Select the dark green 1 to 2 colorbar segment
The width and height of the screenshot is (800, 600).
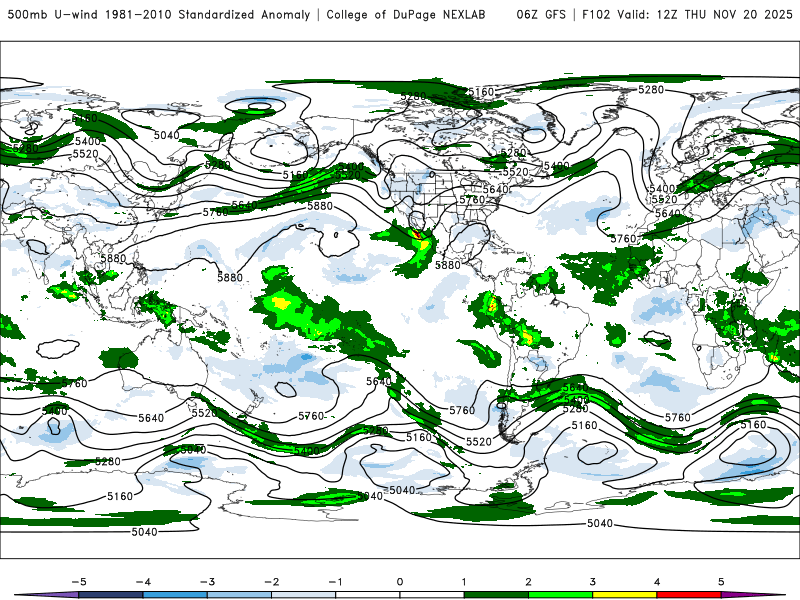pos(496,595)
